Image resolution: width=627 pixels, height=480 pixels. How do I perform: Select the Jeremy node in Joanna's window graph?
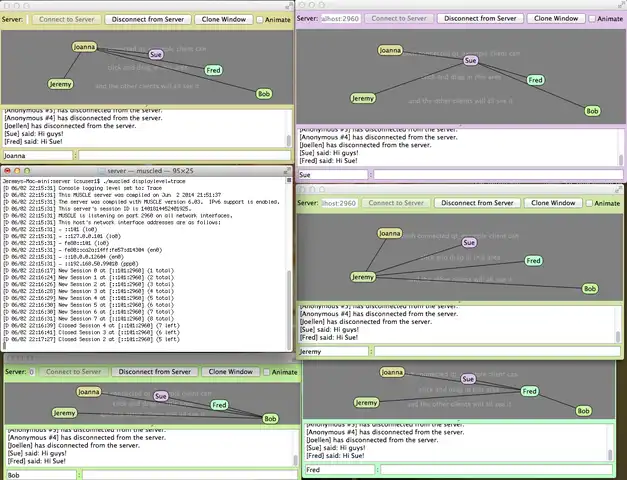click(x=60, y=84)
